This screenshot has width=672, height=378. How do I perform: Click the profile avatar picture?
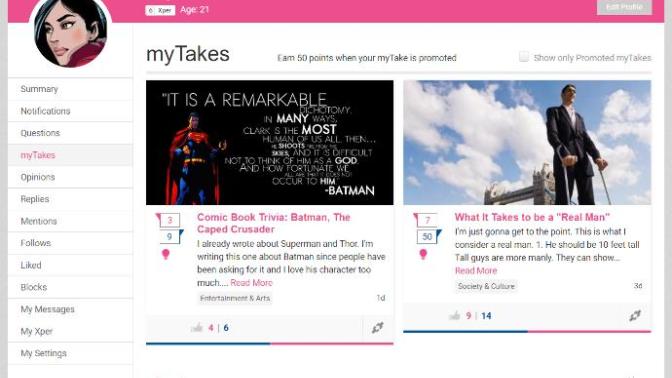pos(71,32)
